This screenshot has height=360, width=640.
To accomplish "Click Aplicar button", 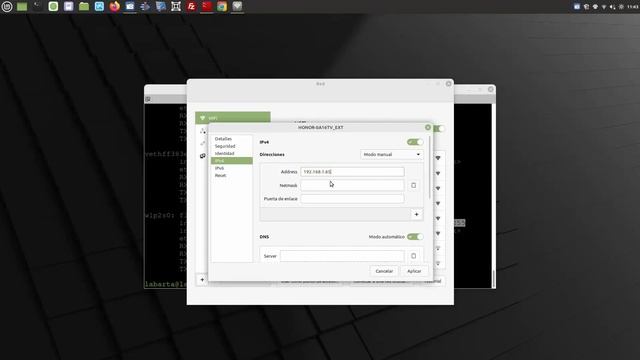I will 414,271.
